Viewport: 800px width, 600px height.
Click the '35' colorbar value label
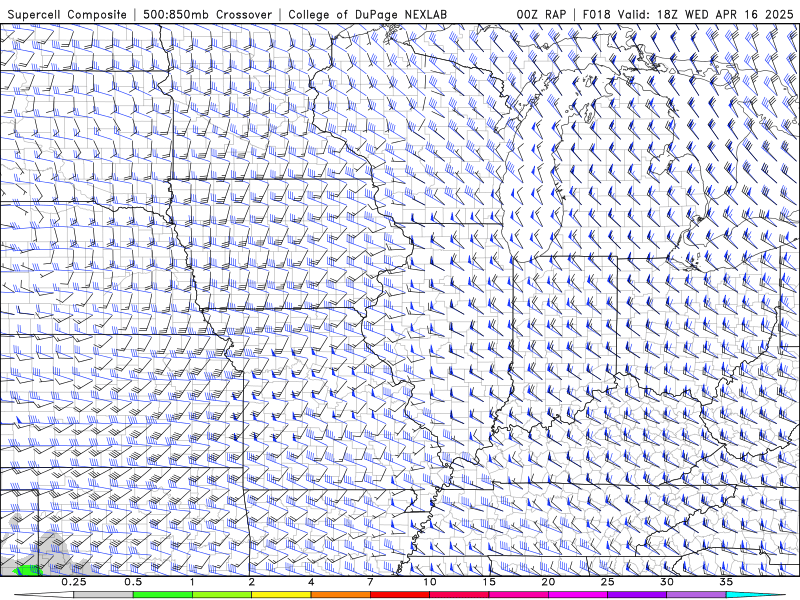[726, 582]
